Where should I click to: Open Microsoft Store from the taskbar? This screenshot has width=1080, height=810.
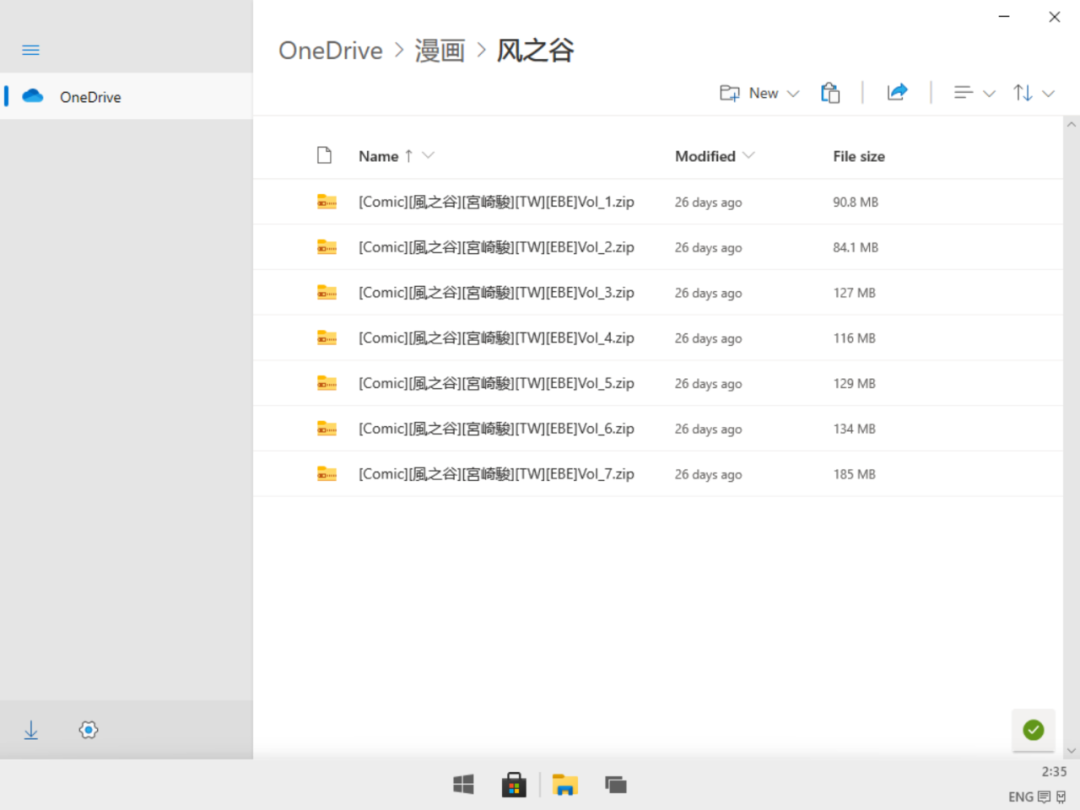coord(514,785)
